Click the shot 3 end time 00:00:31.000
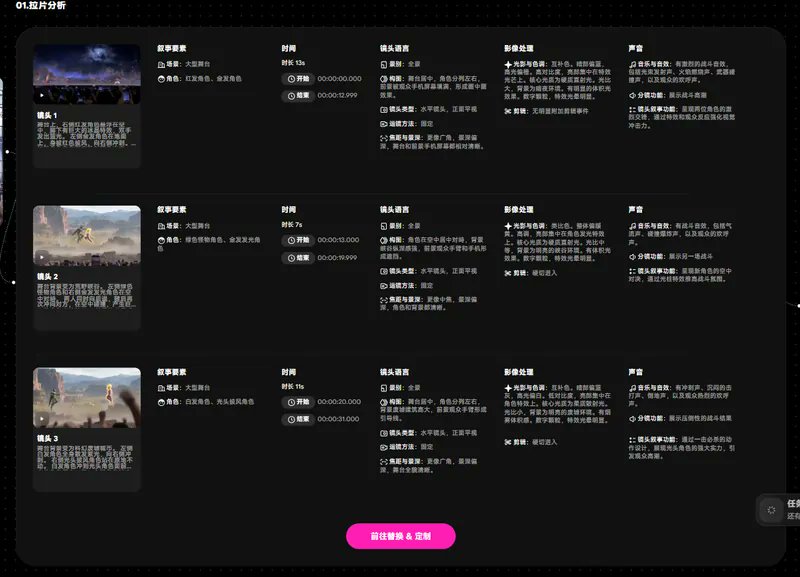The image size is (800, 577). click(338, 419)
